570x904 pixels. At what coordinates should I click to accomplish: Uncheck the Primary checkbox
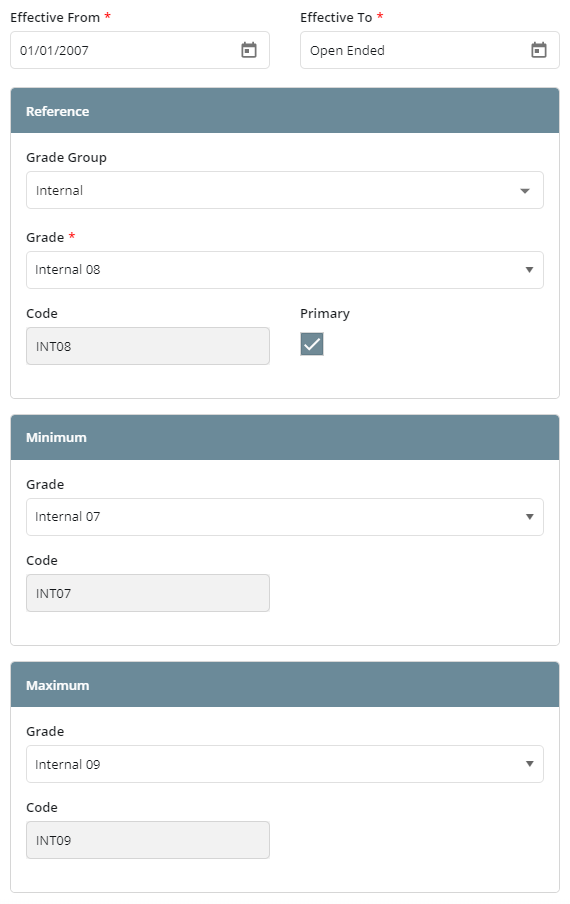[312, 344]
